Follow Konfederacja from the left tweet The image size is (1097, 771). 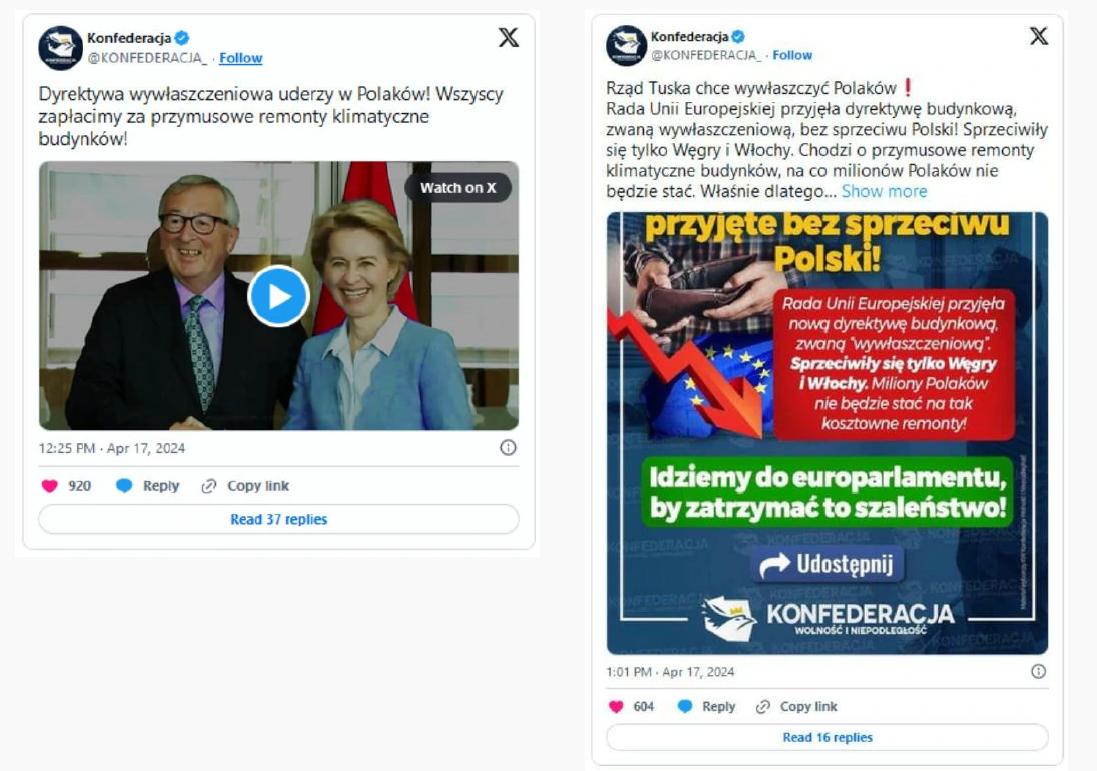click(241, 58)
